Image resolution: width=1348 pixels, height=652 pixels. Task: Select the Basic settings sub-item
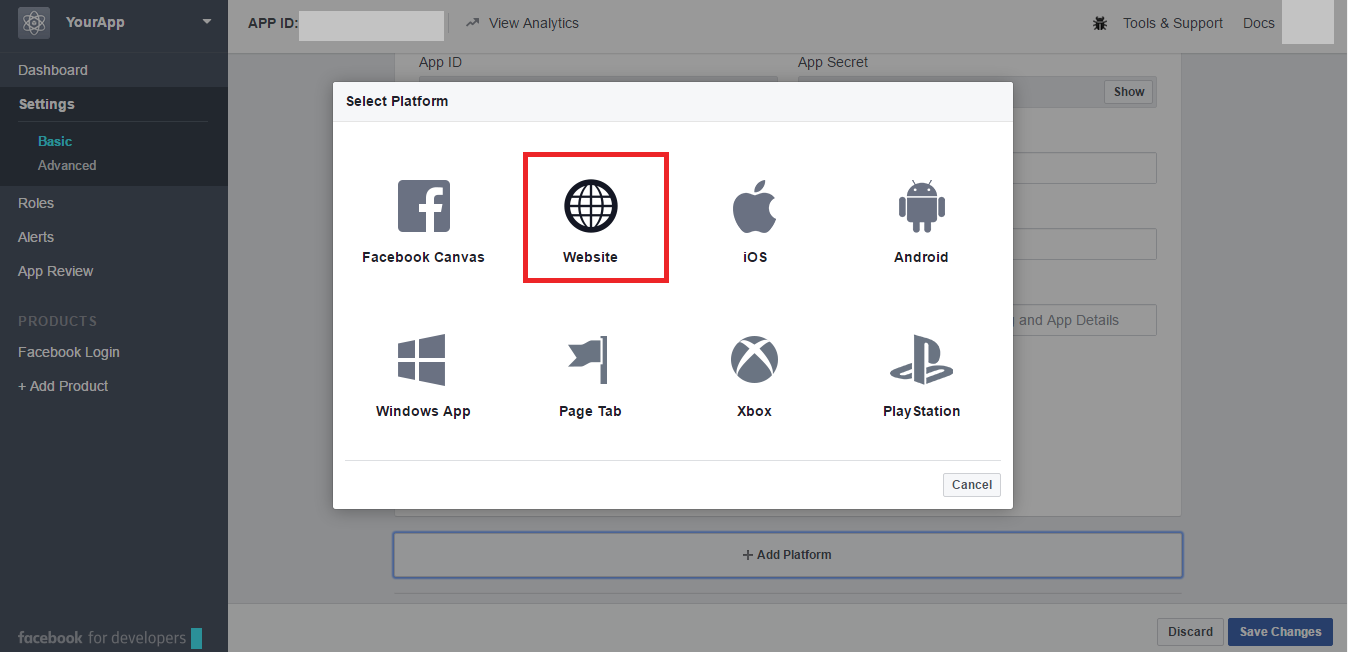[x=55, y=141]
